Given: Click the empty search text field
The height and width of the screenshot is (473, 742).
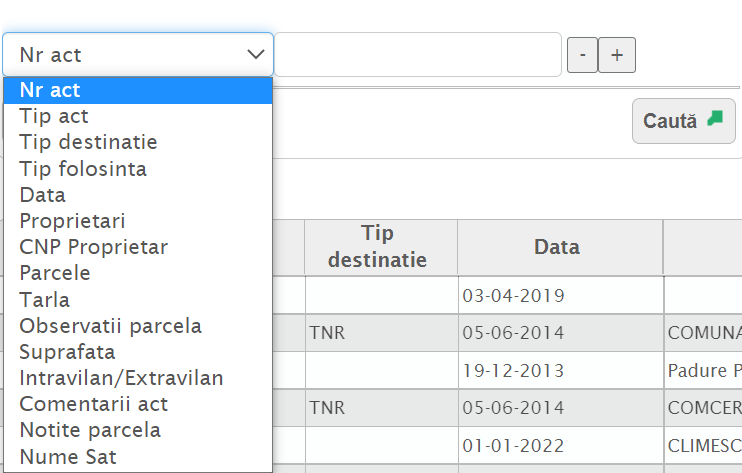Looking at the screenshot, I should (x=418, y=55).
